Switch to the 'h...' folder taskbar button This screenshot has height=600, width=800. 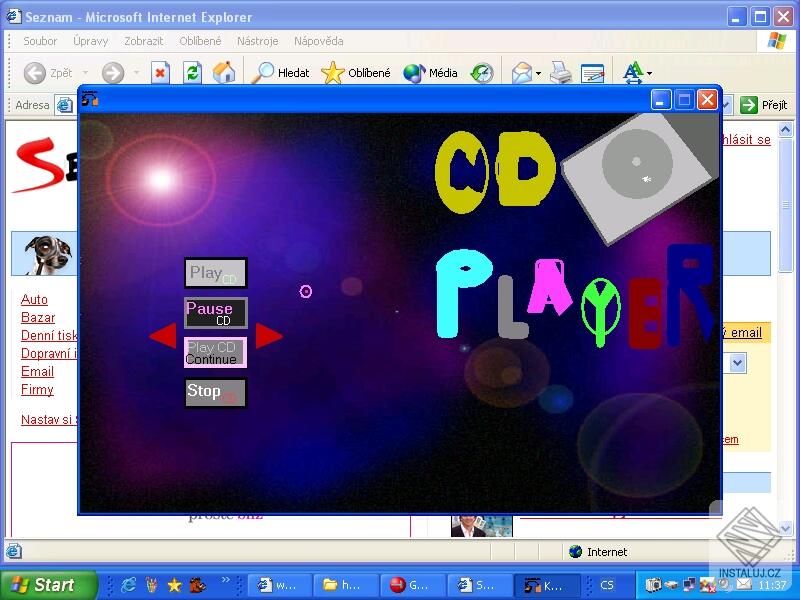(345, 585)
